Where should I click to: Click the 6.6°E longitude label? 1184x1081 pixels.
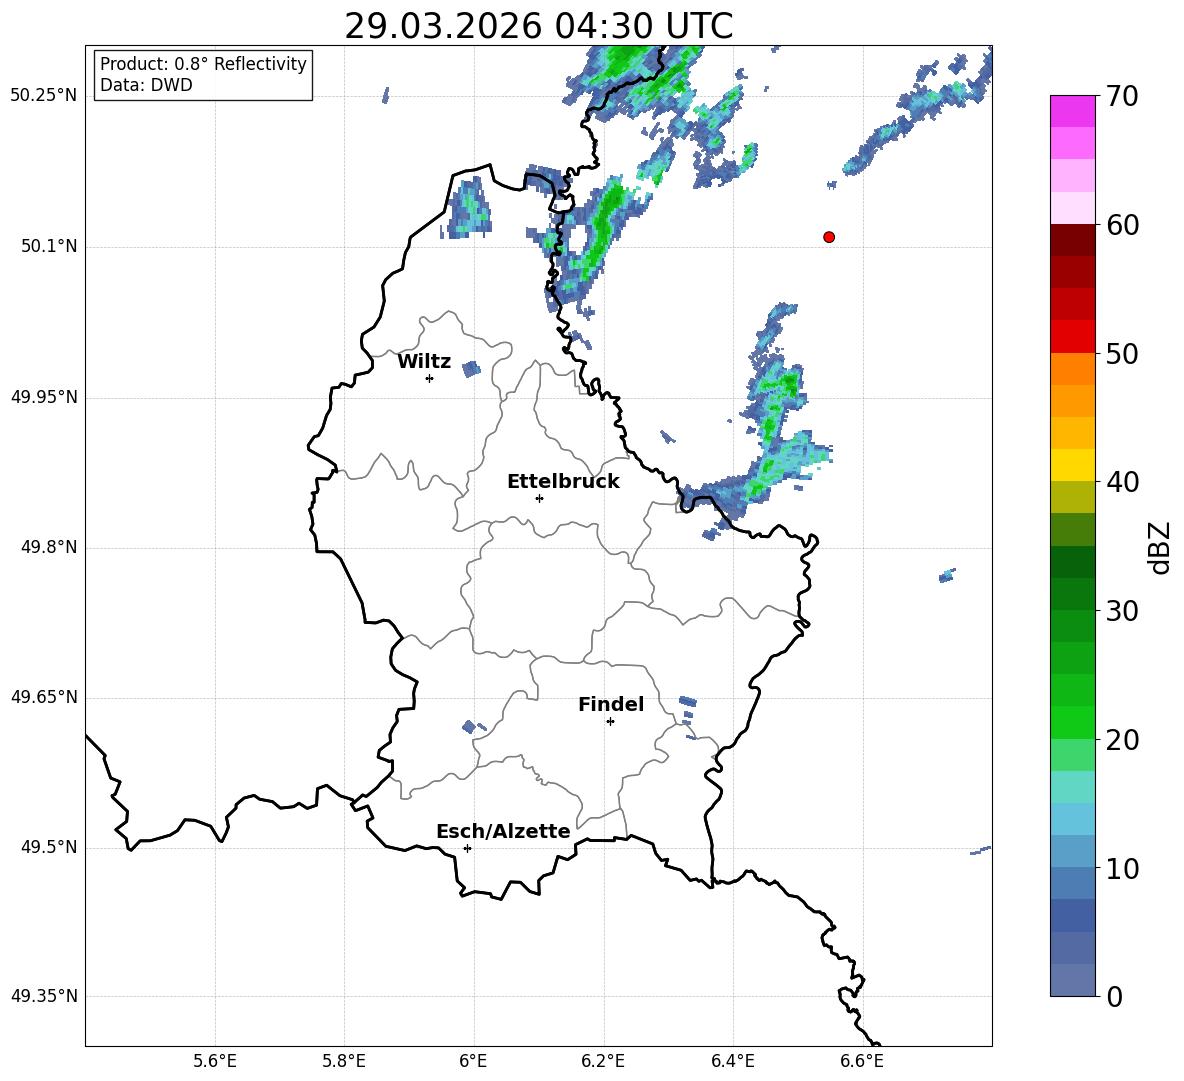862,1061
